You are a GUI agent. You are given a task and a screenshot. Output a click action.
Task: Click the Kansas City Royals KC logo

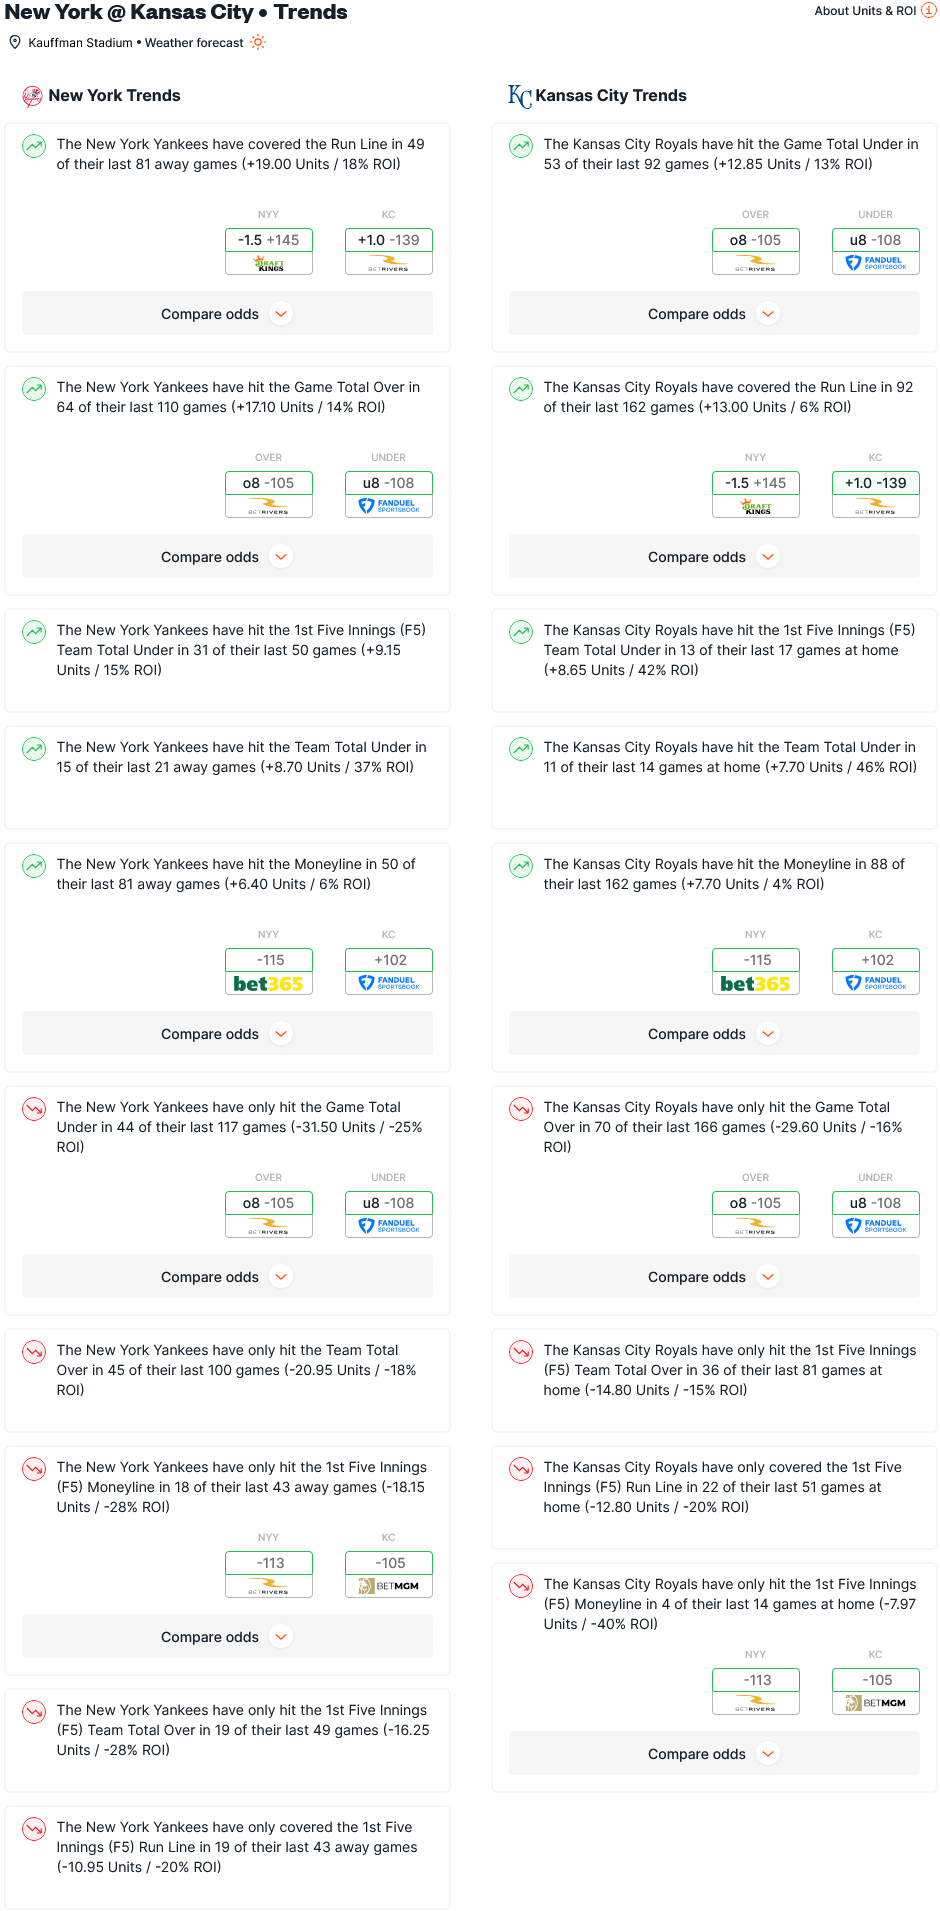[x=519, y=96]
